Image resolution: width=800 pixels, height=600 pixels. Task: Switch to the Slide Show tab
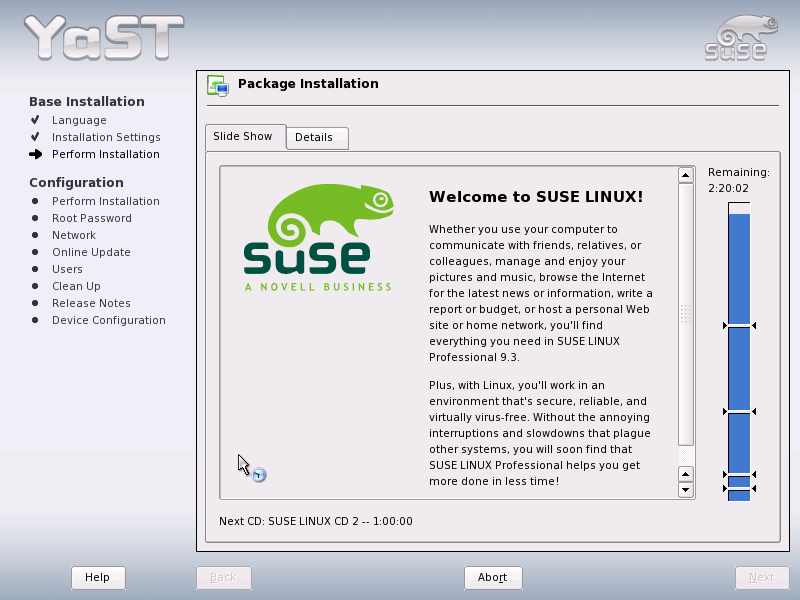245,137
